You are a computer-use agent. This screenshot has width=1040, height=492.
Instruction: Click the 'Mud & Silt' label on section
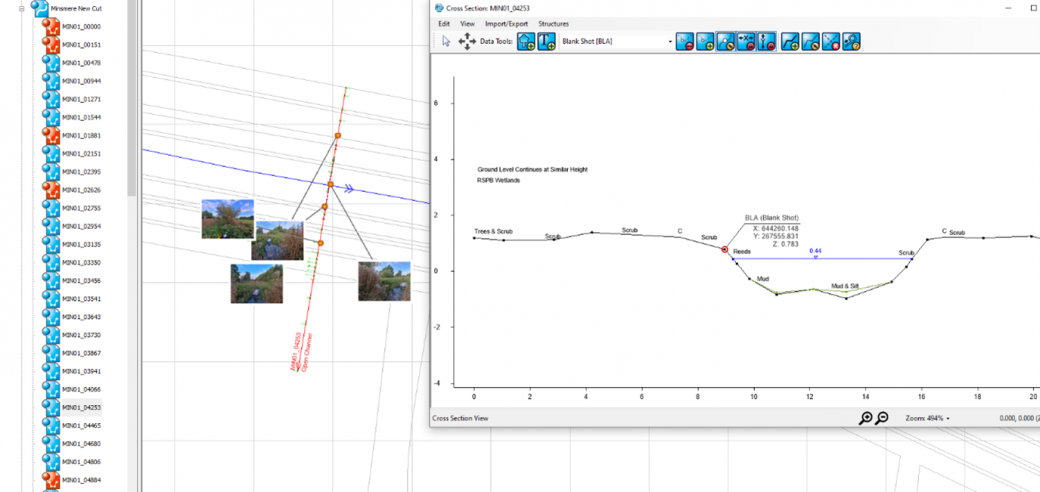click(x=845, y=286)
